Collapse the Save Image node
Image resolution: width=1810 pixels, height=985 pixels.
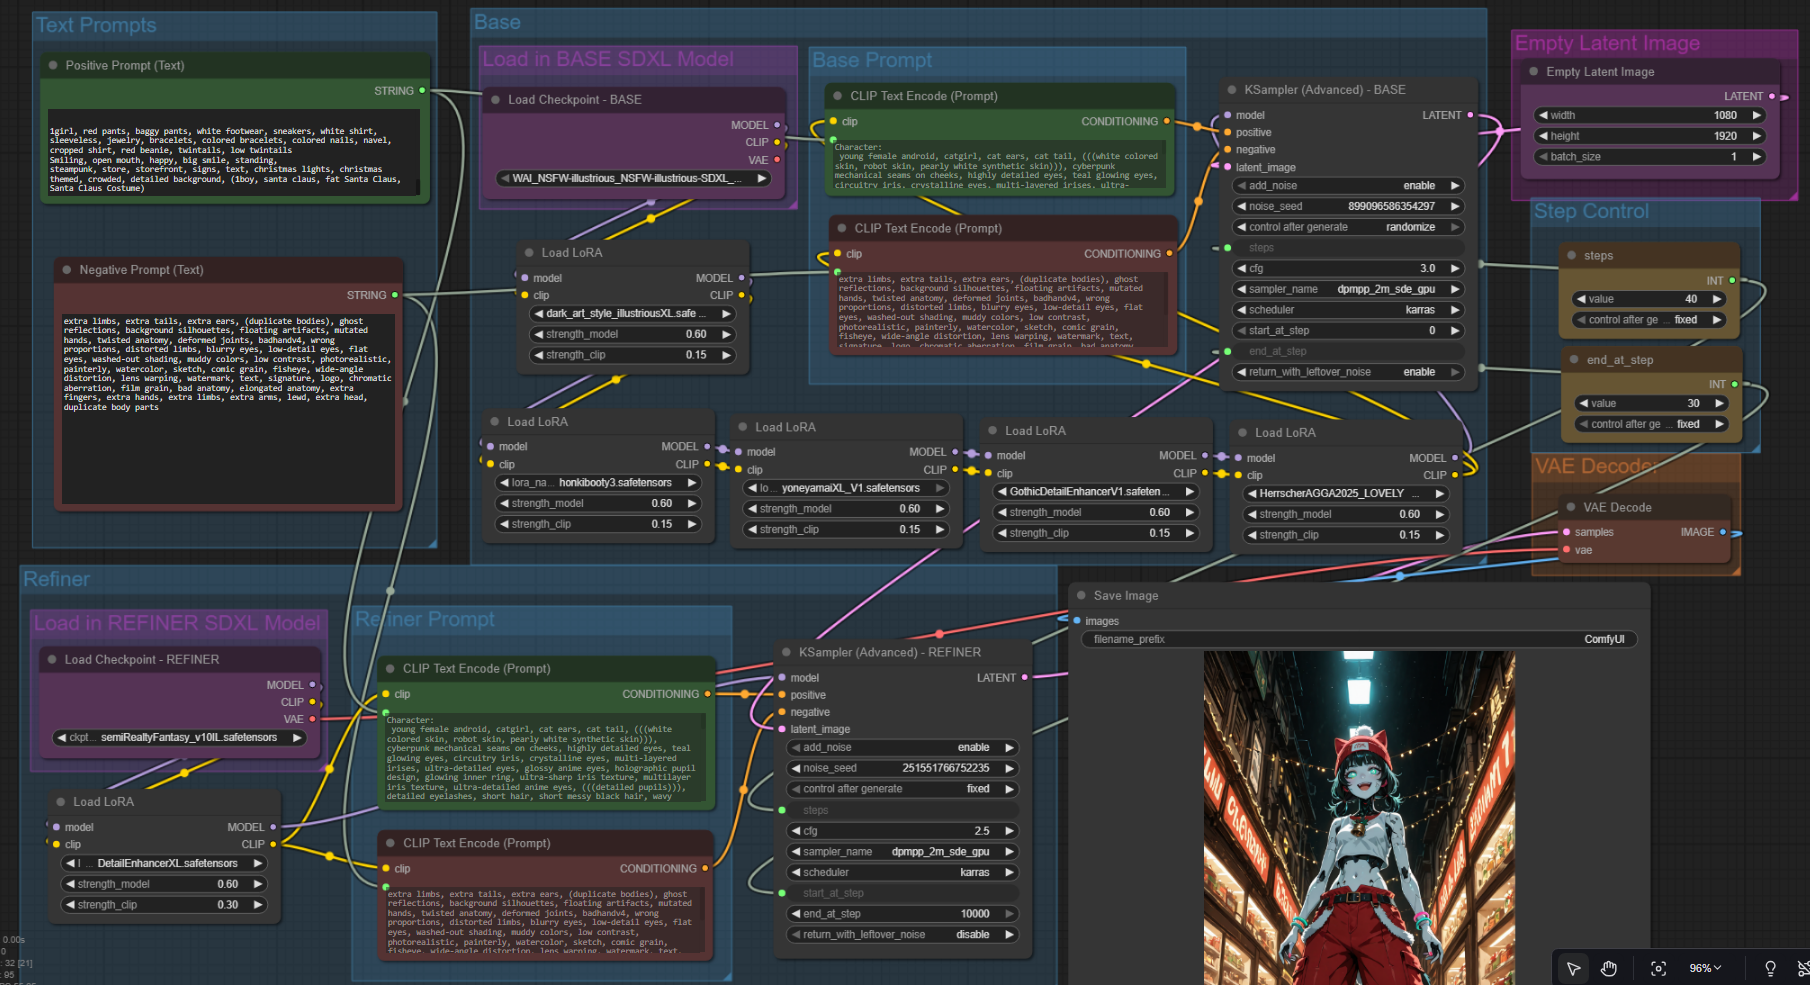pyautogui.click(x=1081, y=596)
